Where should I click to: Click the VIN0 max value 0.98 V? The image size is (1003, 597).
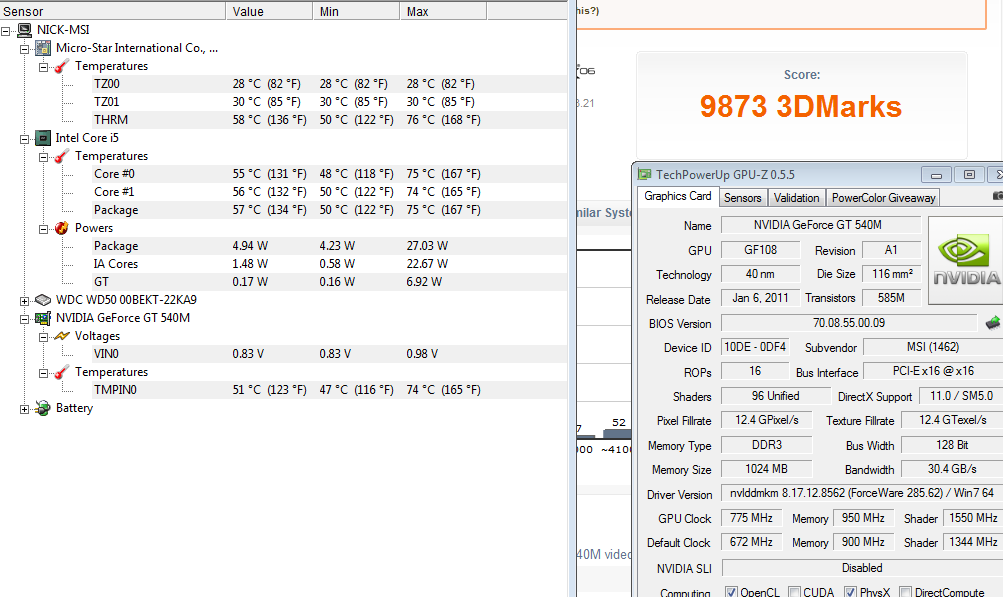(422, 354)
